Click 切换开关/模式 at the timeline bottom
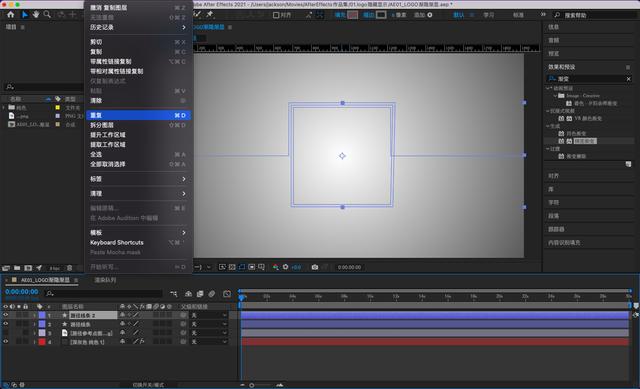The width and height of the screenshot is (640, 389). click(148, 385)
